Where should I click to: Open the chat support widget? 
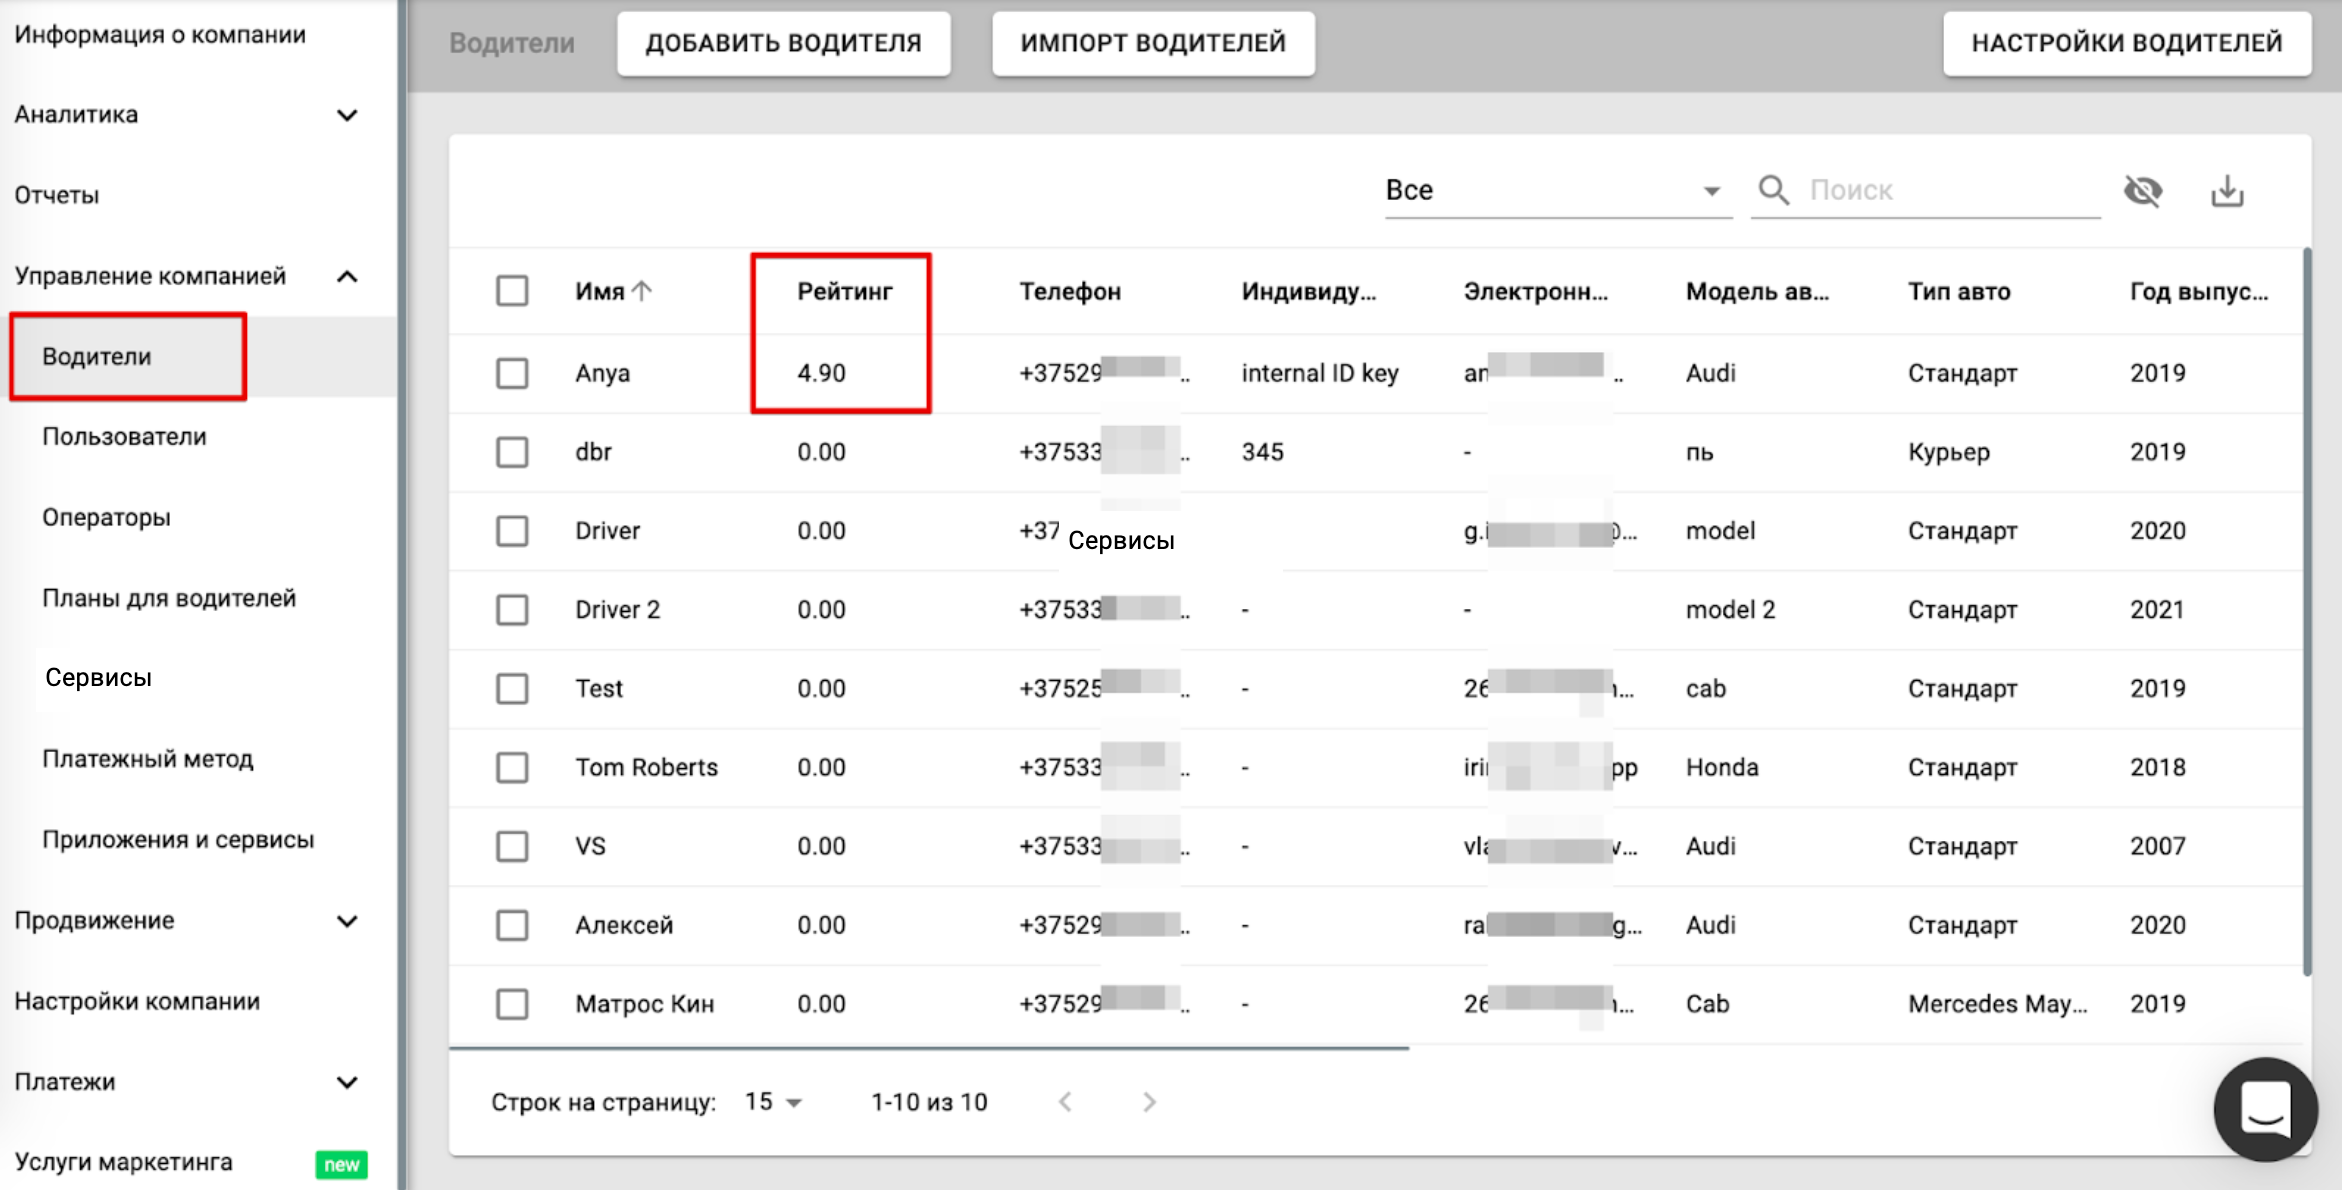[x=2264, y=1108]
